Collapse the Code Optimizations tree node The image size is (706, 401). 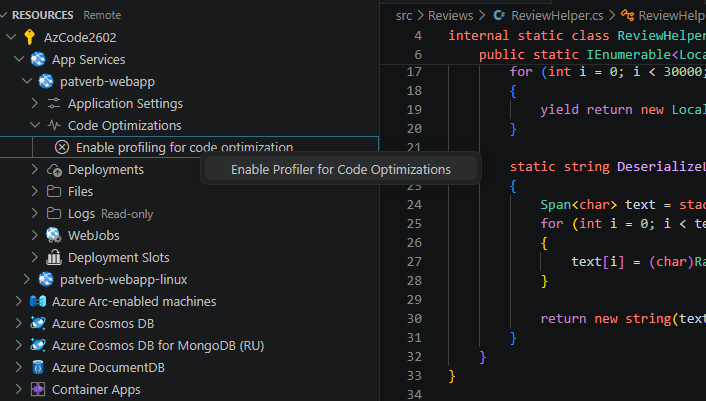coord(35,126)
